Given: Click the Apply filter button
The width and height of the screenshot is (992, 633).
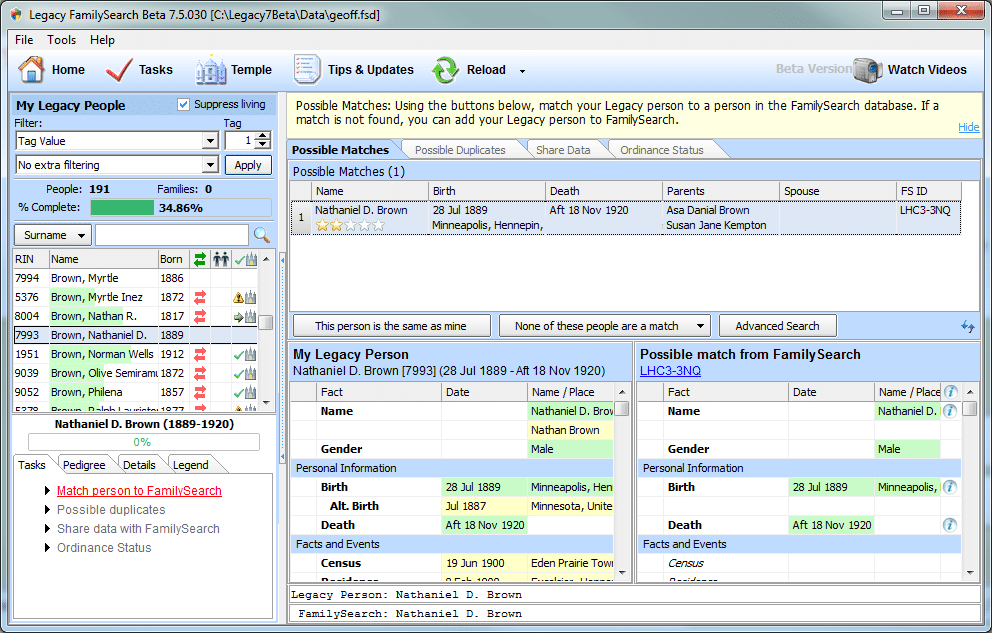Looking at the screenshot, I should [x=248, y=165].
